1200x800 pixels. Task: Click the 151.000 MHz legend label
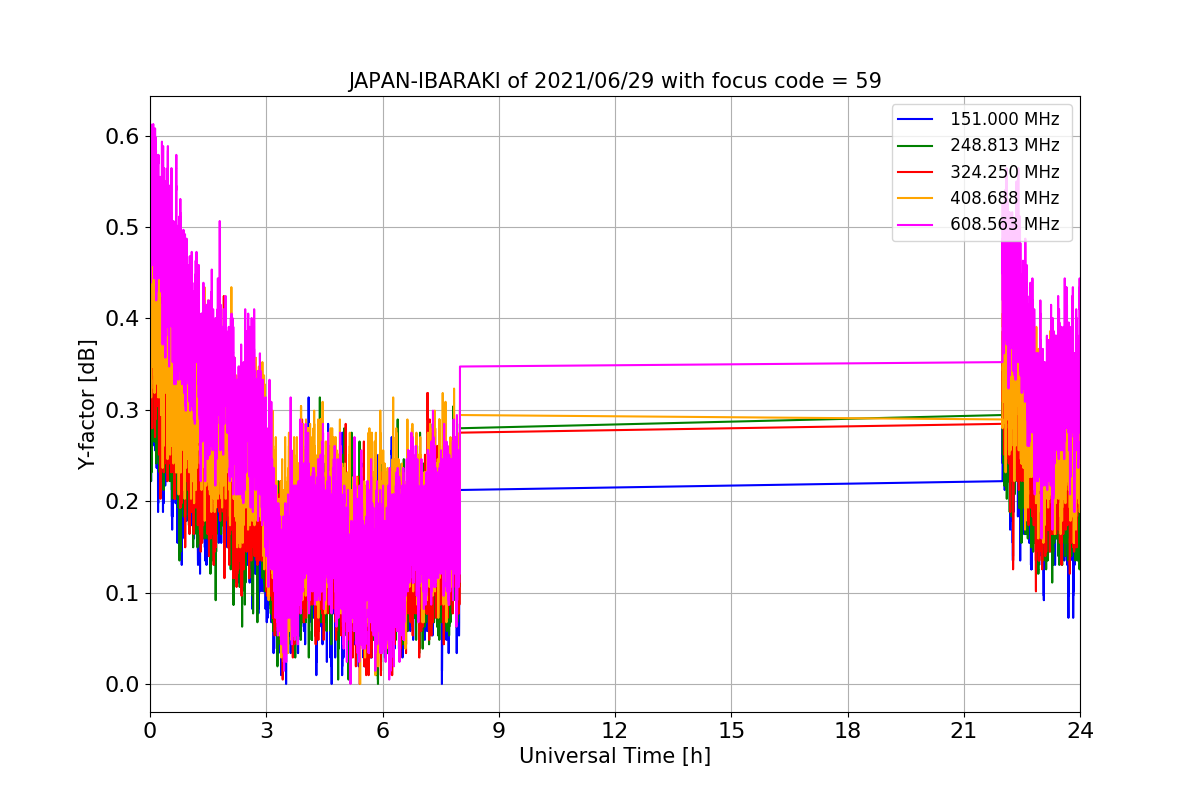tap(1004, 119)
